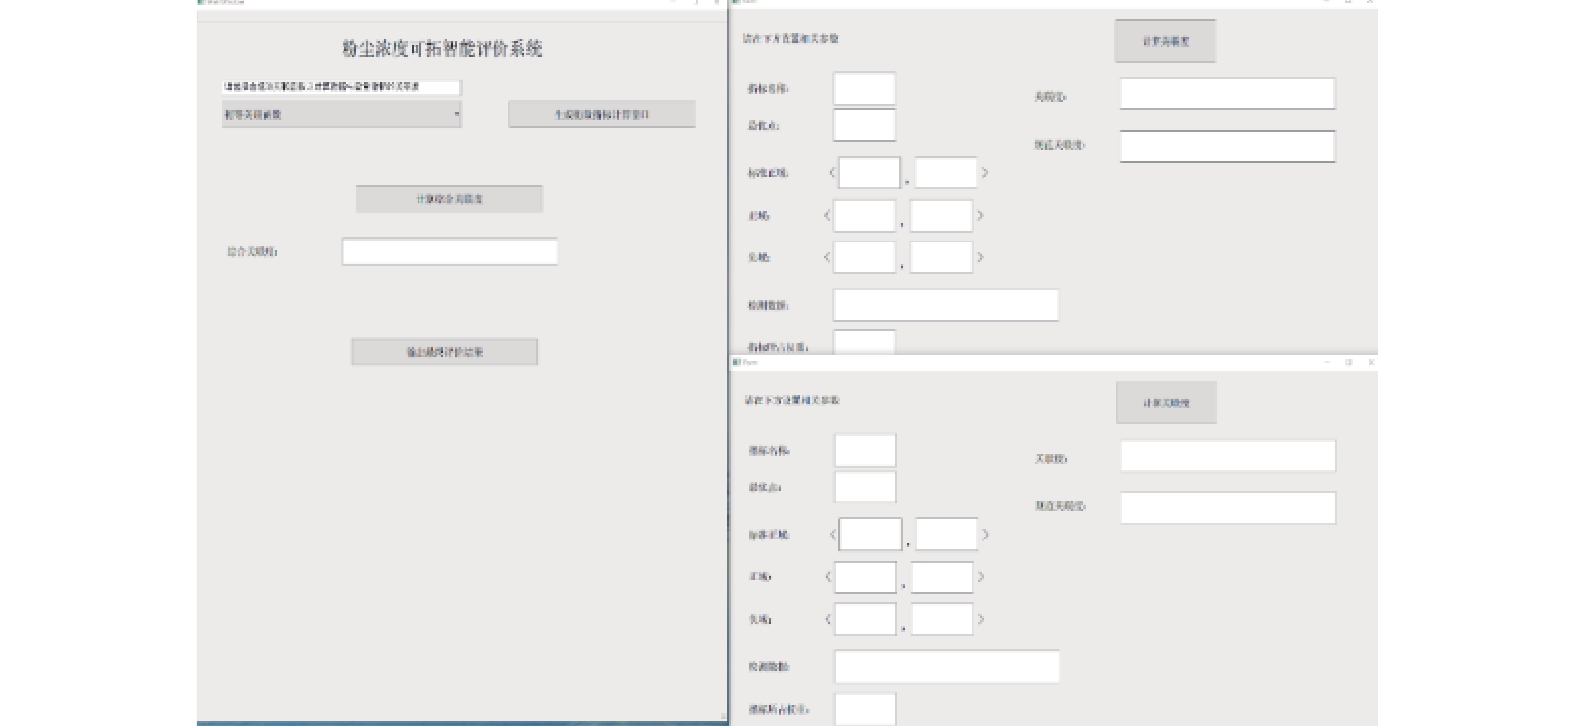Focus 规范关联度 field in the lower form
Viewport: 1575px width, 726px height.
pyautogui.click(x=1227, y=508)
